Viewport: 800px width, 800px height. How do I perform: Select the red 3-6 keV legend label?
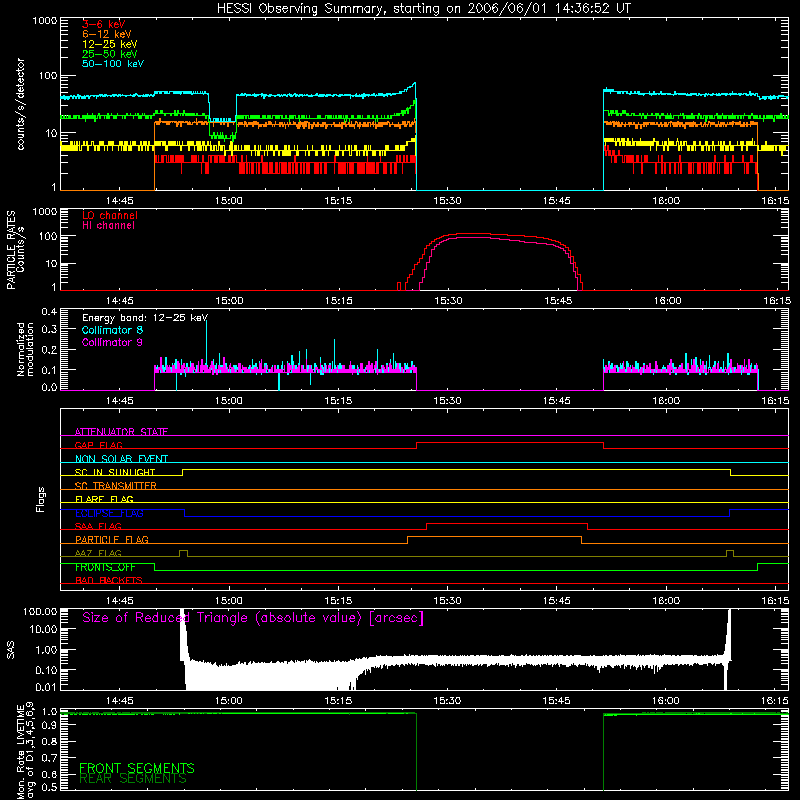pyautogui.click(x=104, y=24)
